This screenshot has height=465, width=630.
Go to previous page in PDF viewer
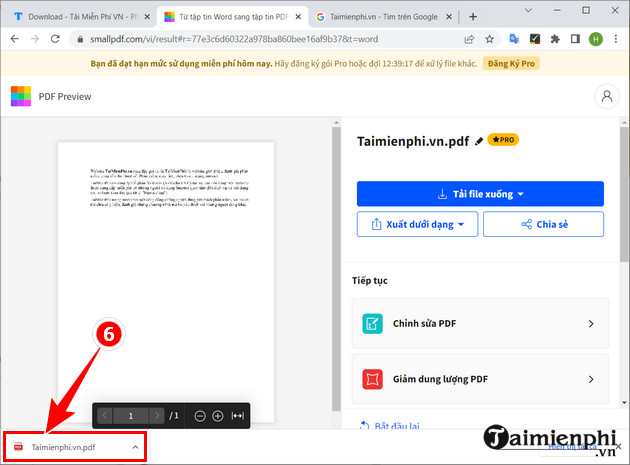[105, 416]
